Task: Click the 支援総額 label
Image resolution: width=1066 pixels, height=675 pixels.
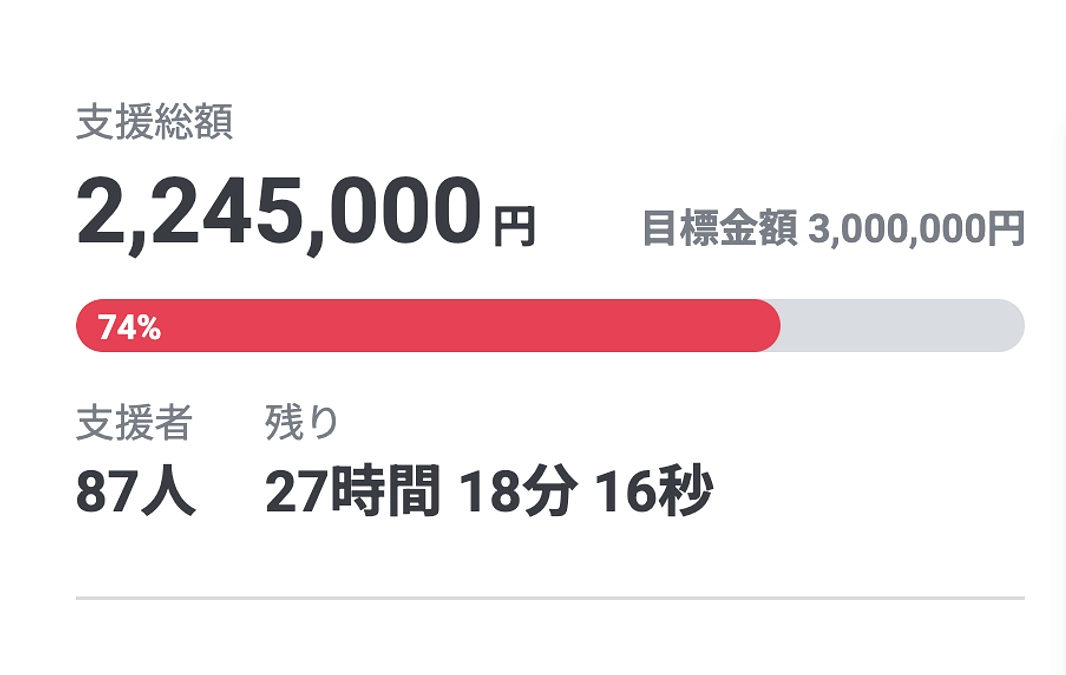Action: coord(155,124)
